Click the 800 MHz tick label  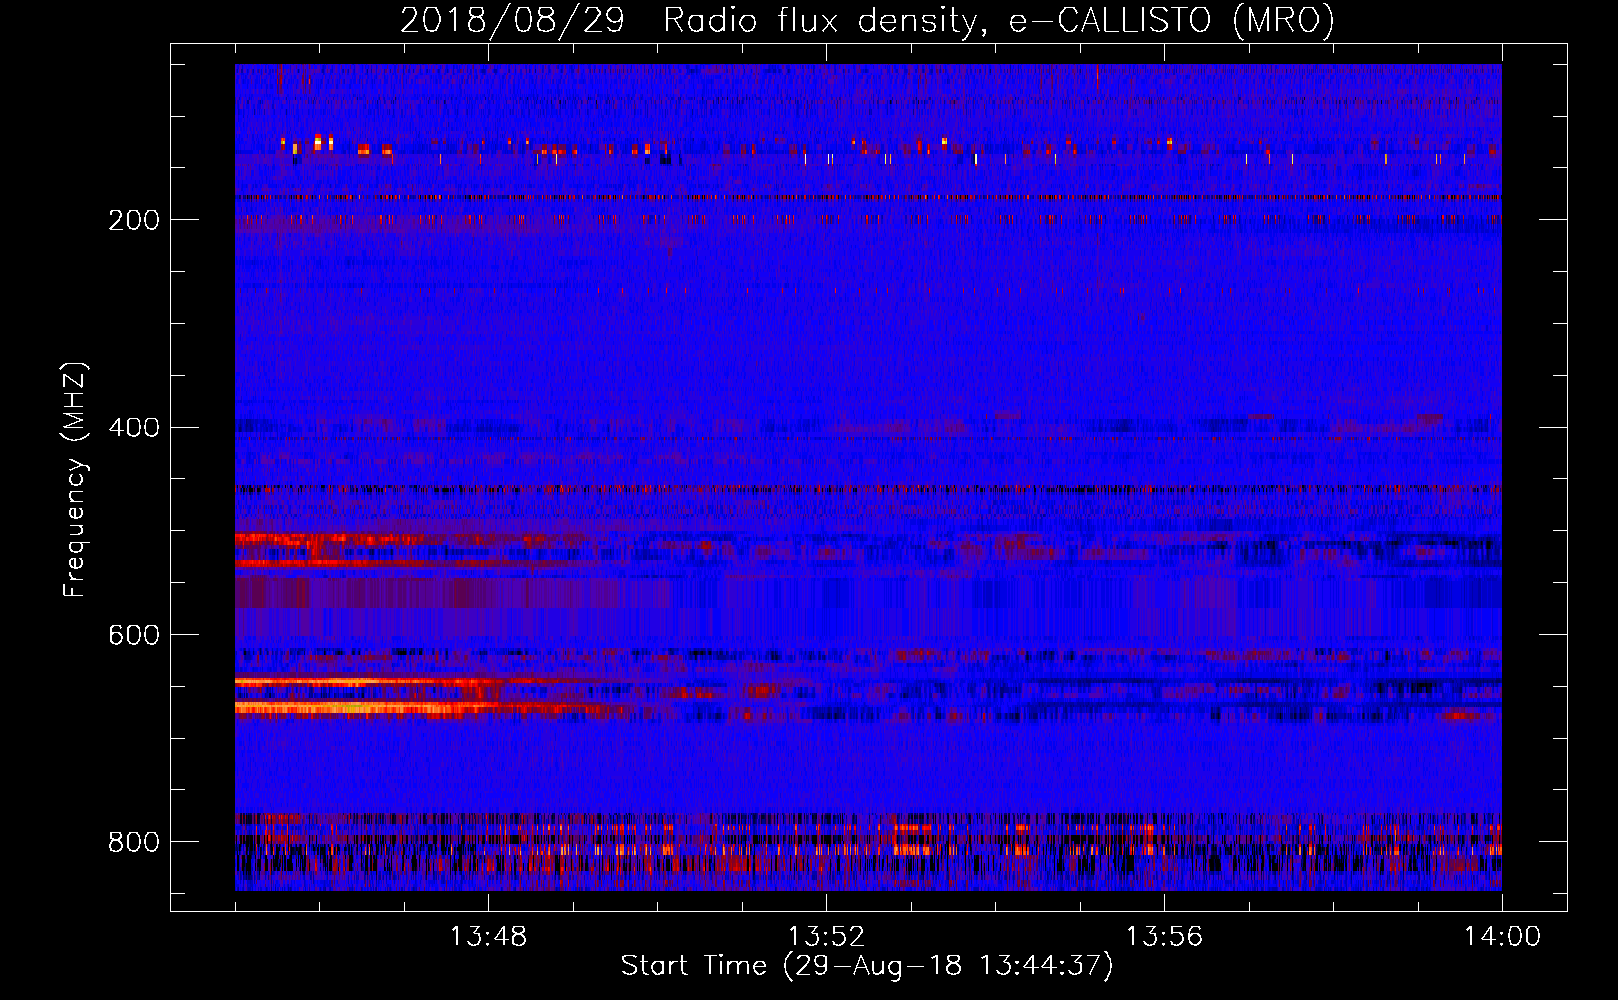[x=134, y=843]
